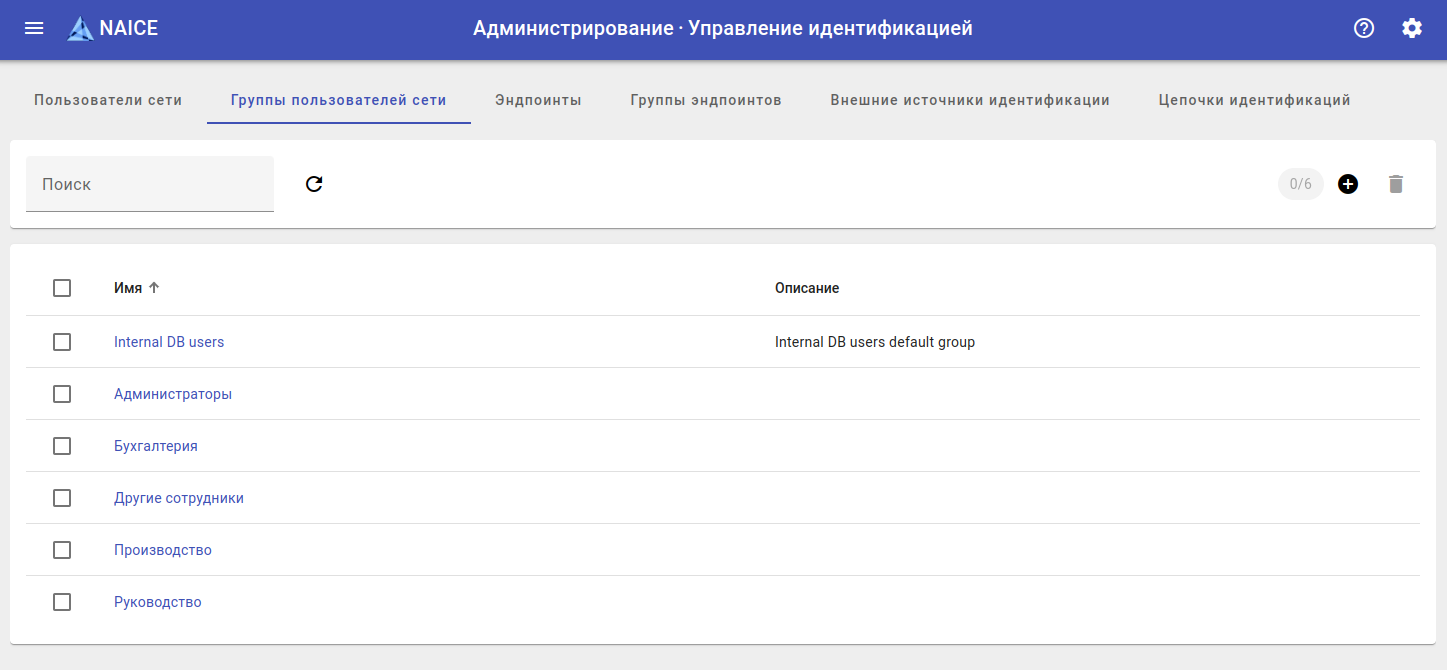This screenshot has height=670, width=1447.
Task: Select the Бухгалтерия row checkbox
Action: coord(62,446)
